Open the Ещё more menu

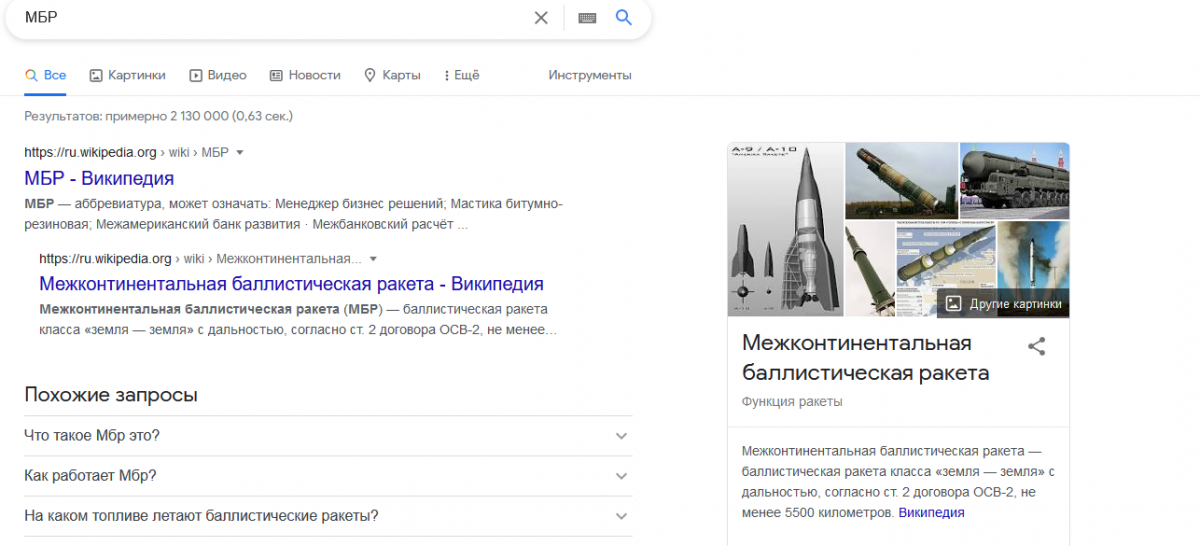coord(460,75)
